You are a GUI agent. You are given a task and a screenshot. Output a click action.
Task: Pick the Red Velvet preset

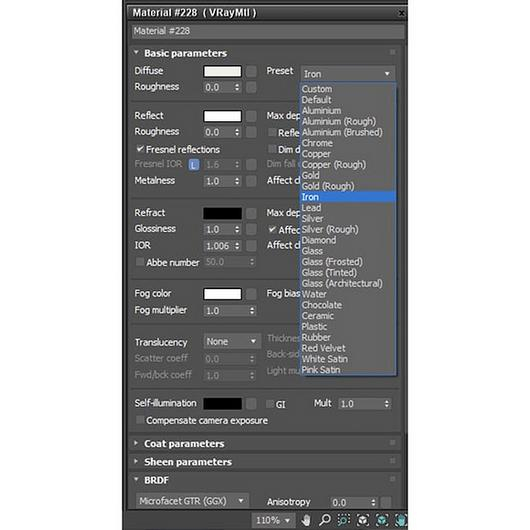348,348
